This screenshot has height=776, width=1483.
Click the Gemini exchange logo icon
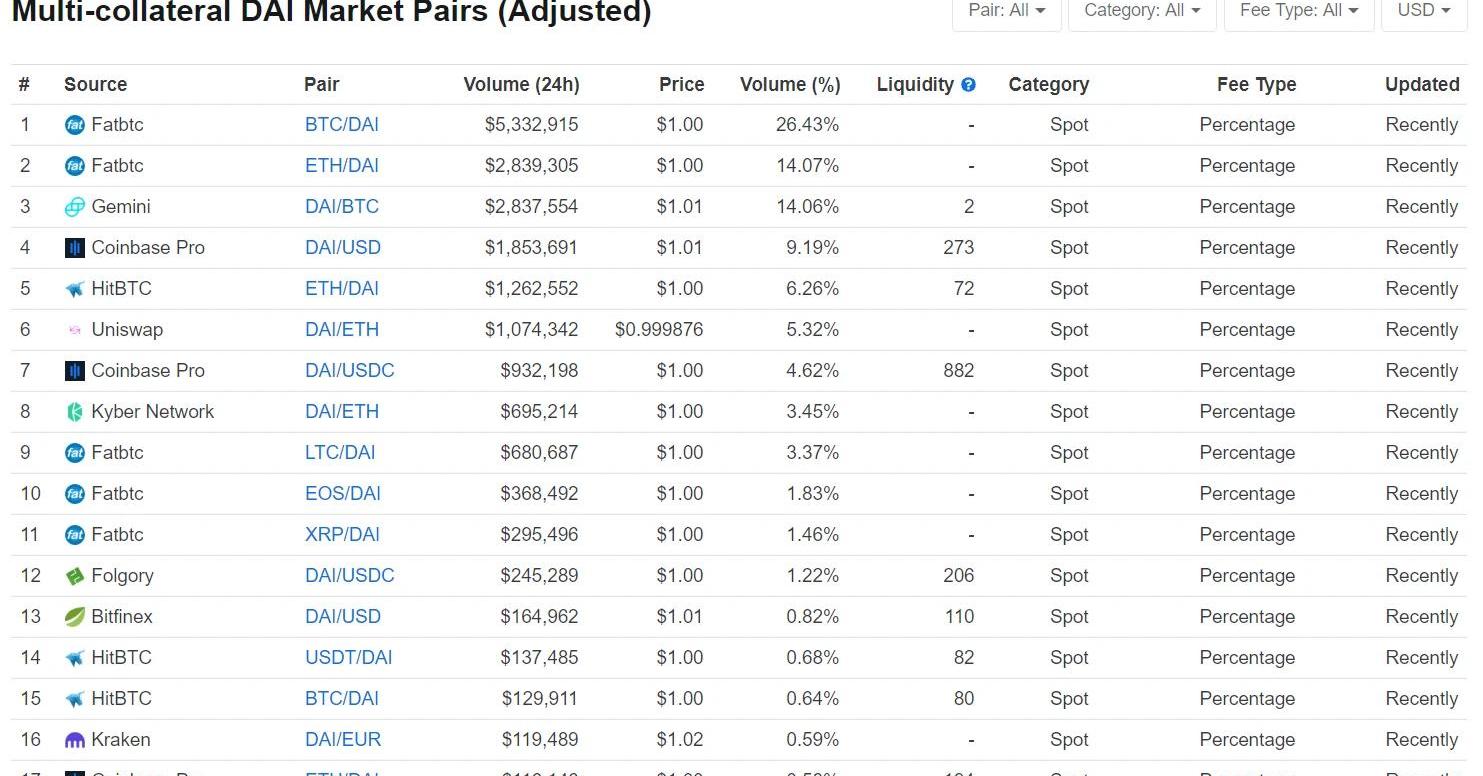(x=75, y=207)
